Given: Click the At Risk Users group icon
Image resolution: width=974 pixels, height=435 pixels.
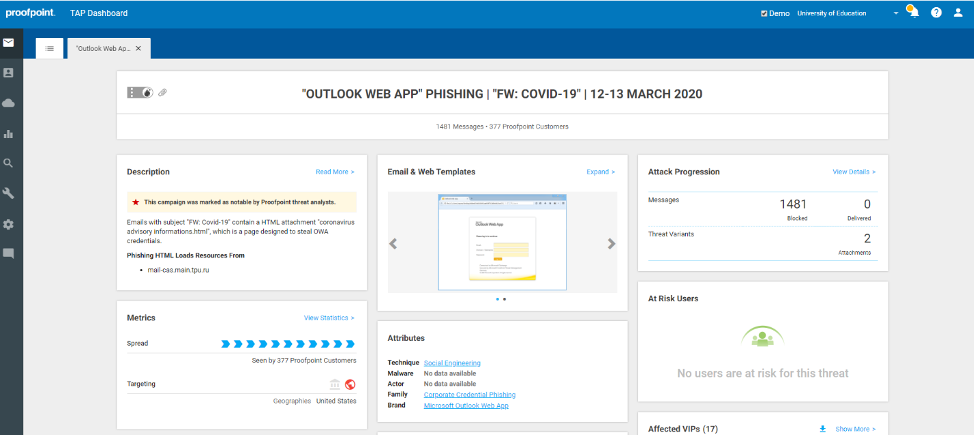Looking at the screenshot, I should pyautogui.click(x=763, y=338).
